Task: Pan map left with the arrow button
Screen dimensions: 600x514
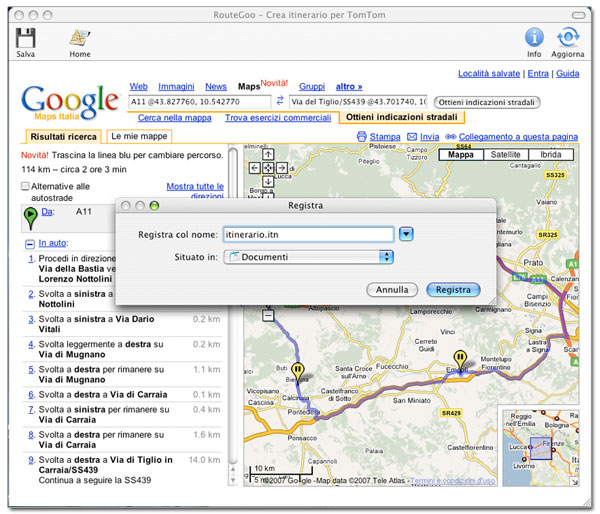Action: (x=254, y=168)
